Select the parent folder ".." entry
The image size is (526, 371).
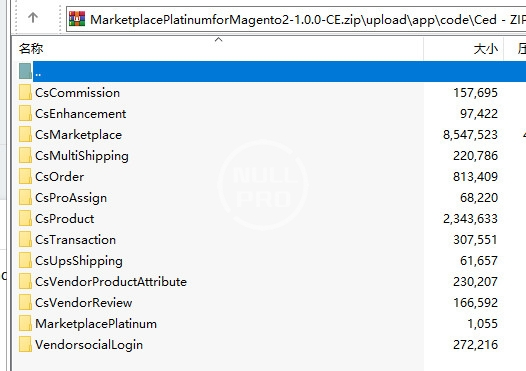(x=272, y=71)
